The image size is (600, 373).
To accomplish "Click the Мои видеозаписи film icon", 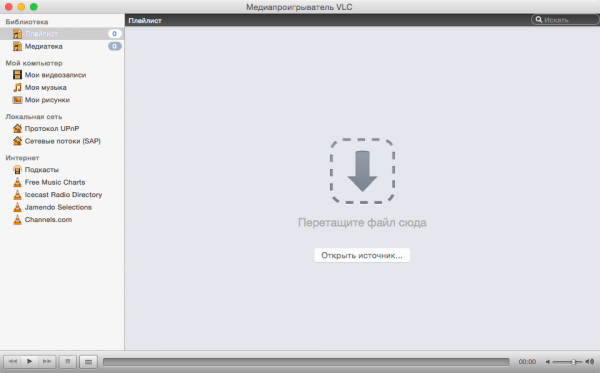I will point(17,75).
